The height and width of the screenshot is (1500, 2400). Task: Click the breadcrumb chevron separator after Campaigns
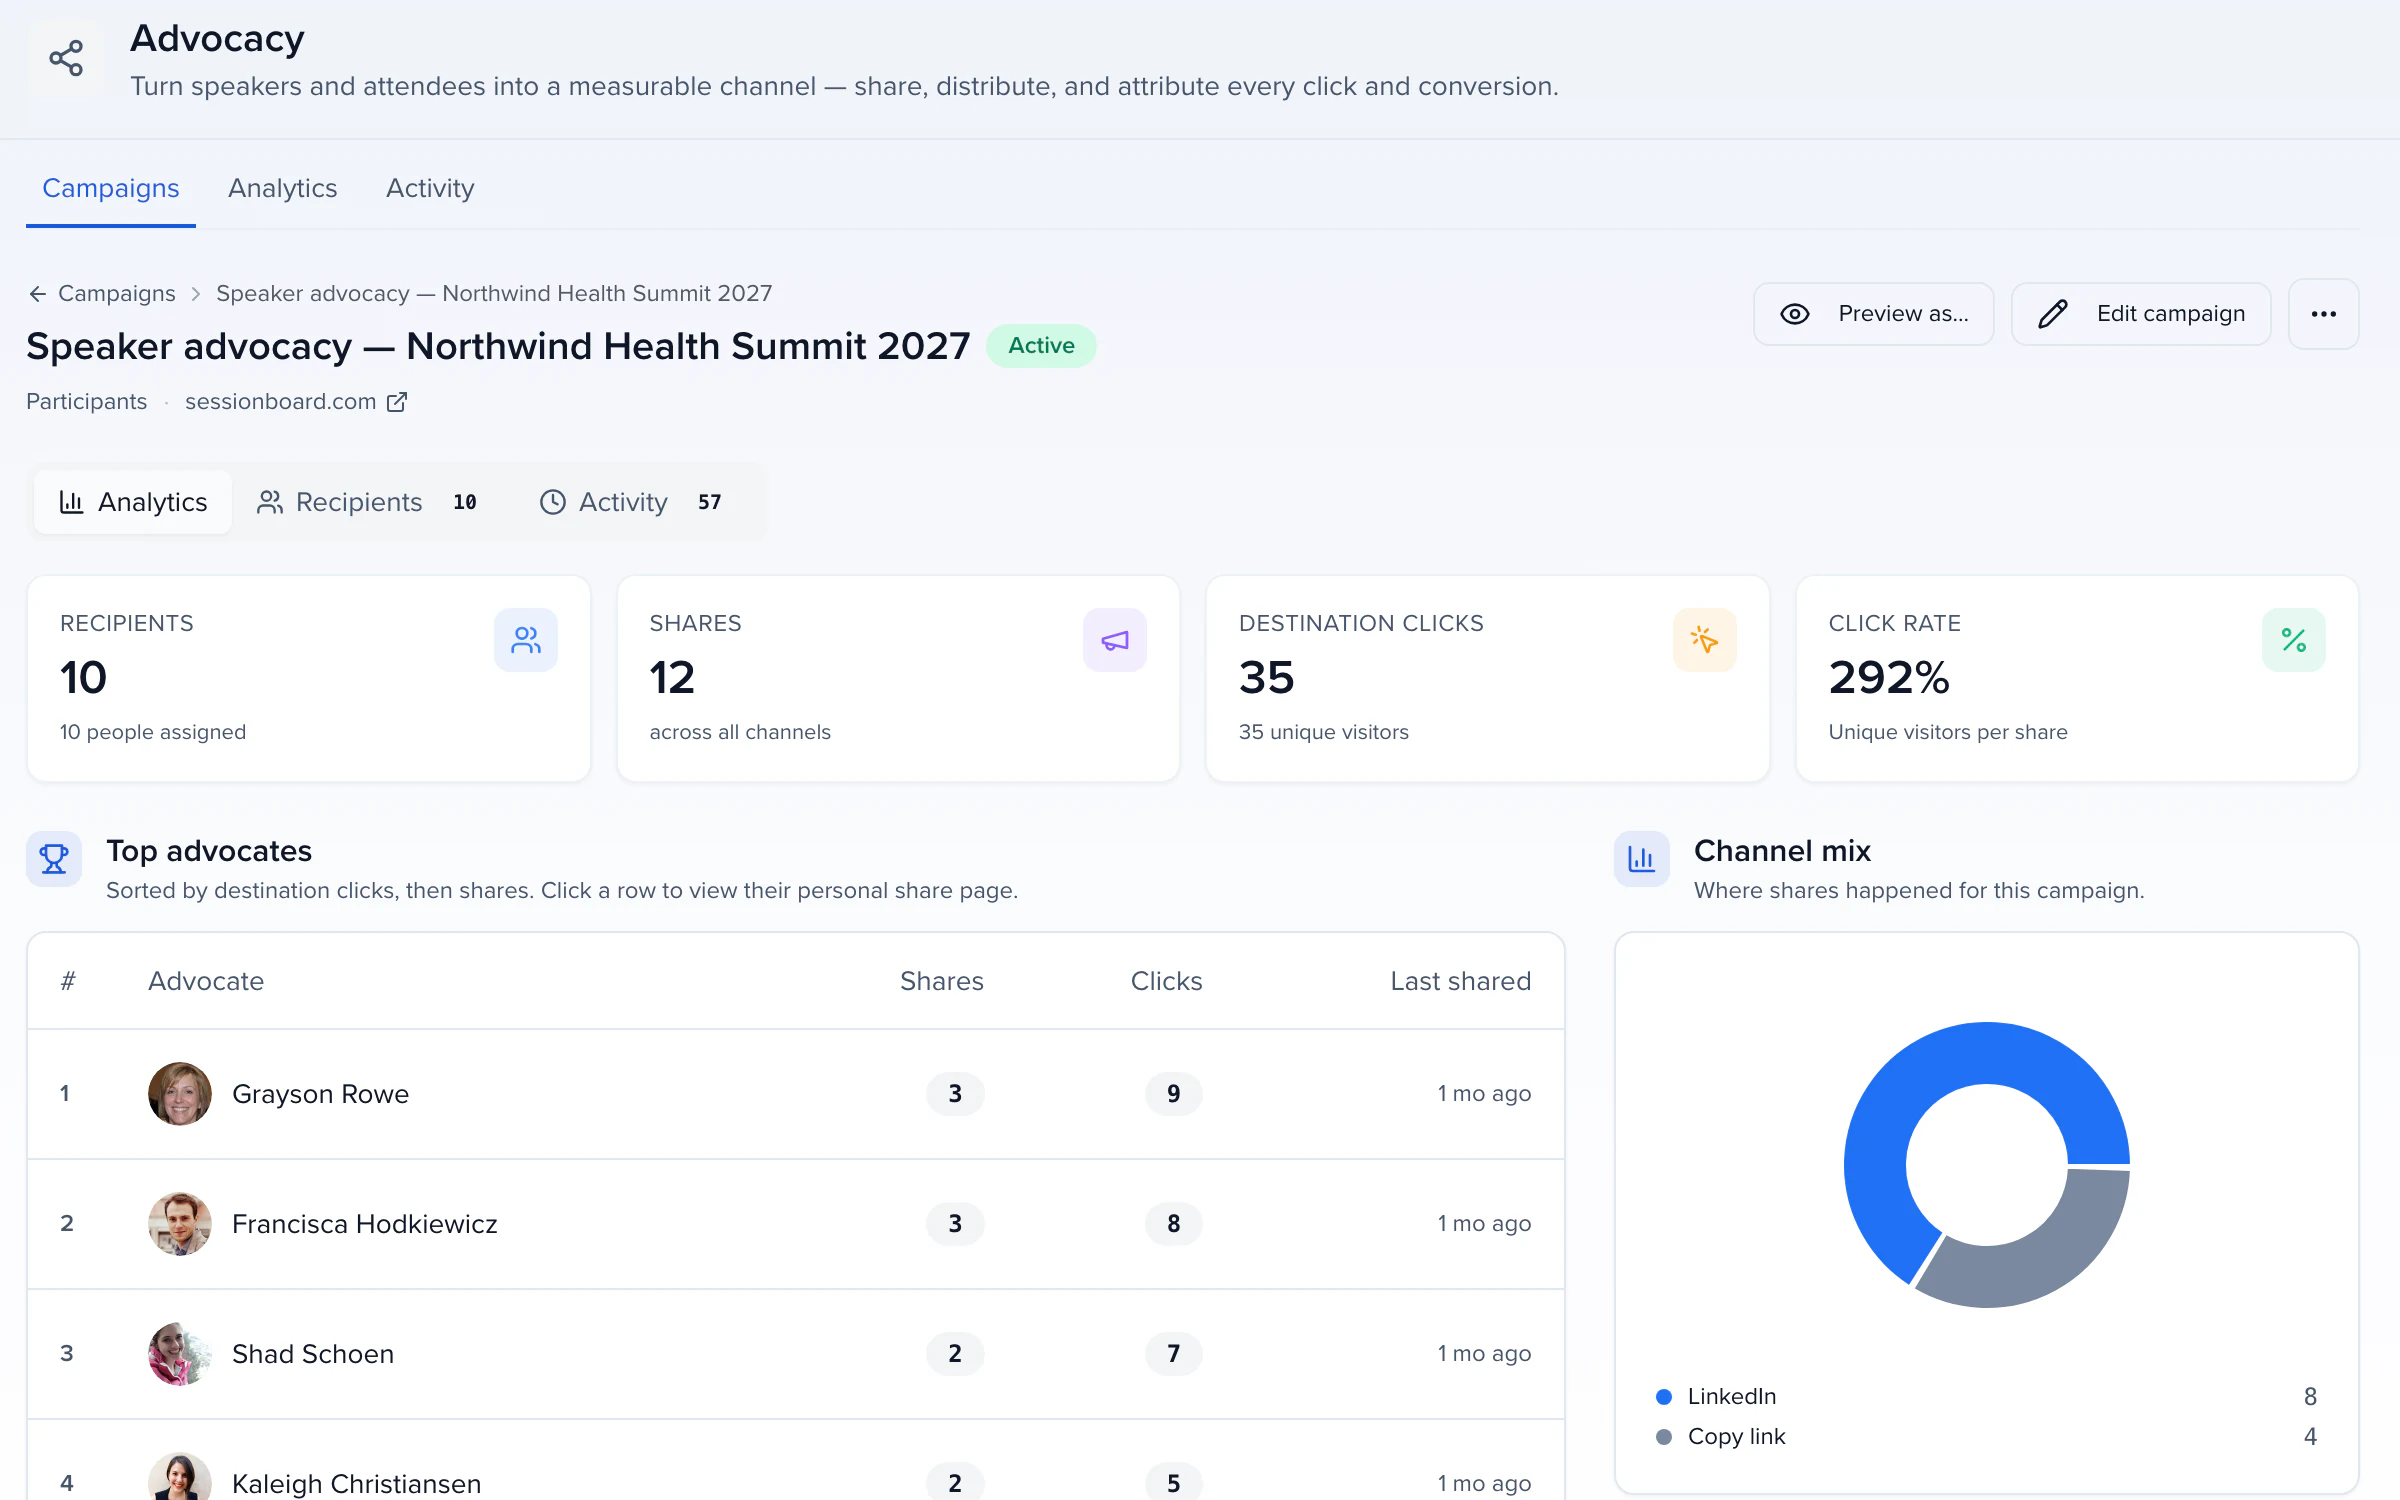click(196, 294)
